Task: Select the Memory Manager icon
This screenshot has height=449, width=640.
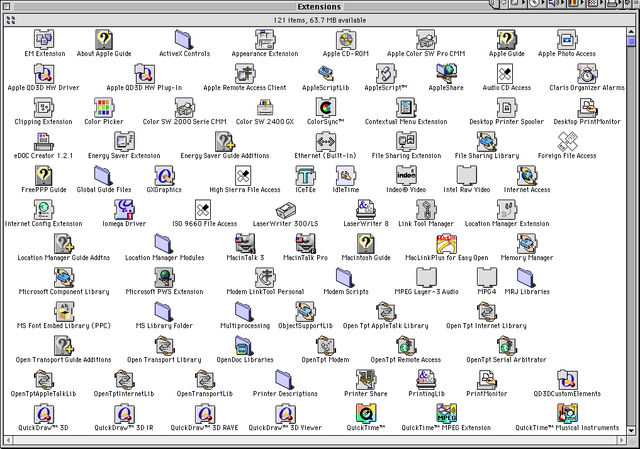Action: 527,243
